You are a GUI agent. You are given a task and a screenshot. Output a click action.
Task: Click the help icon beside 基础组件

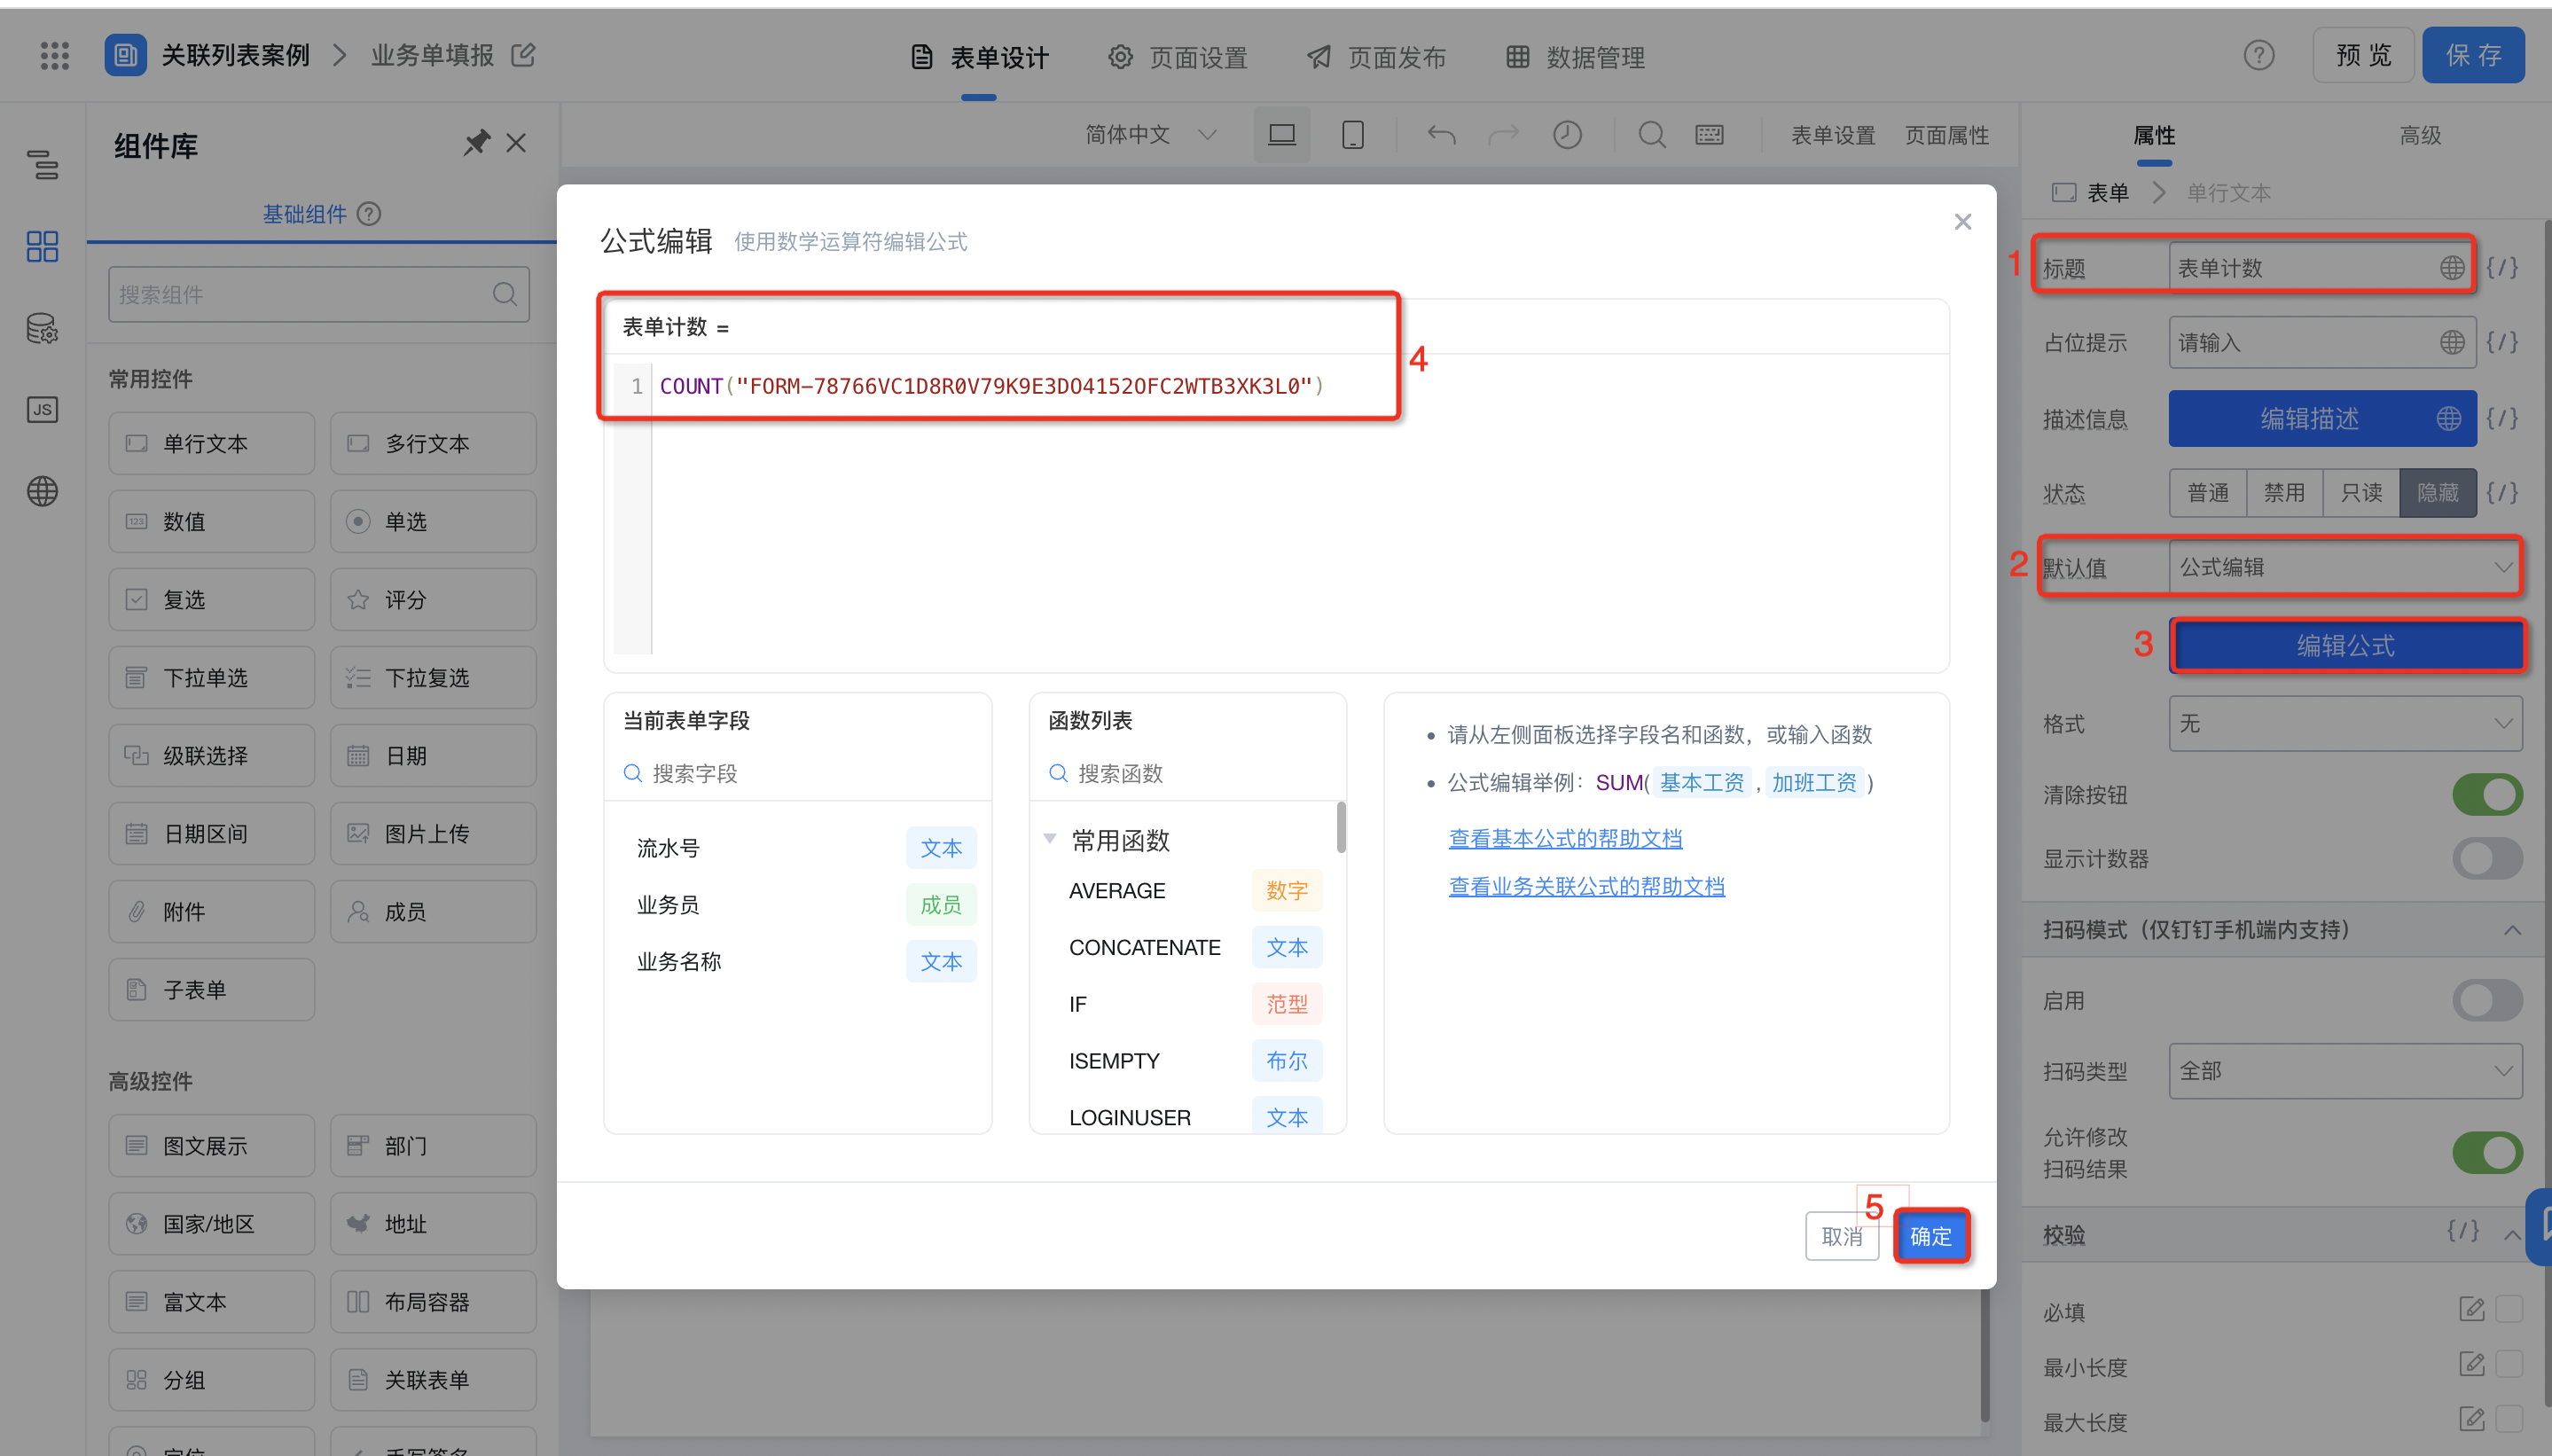click(x=369, y=213)
